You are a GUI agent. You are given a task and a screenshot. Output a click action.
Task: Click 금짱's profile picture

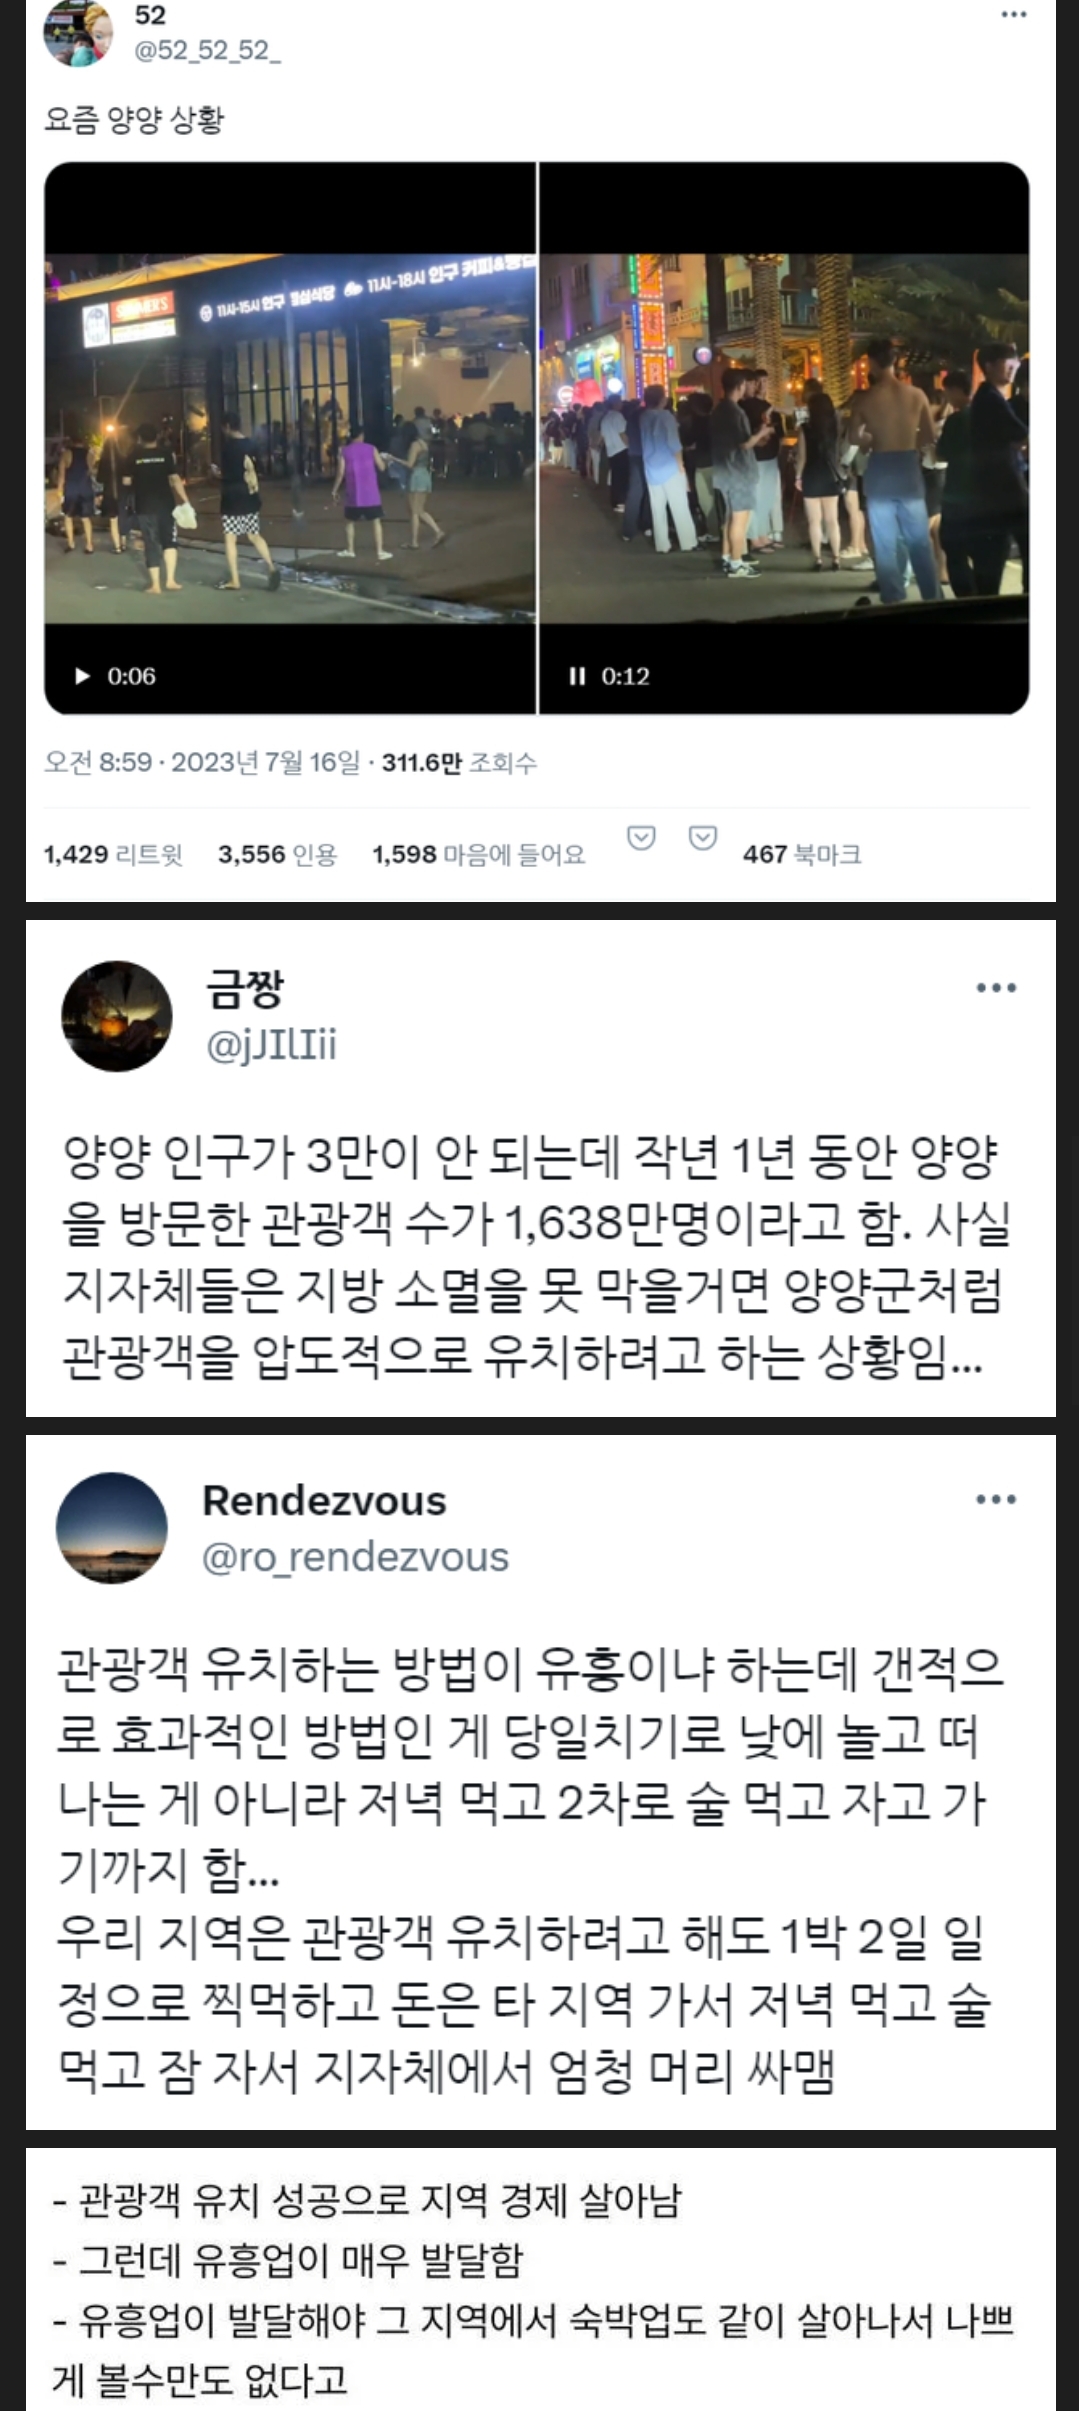tap(117, 1016)
